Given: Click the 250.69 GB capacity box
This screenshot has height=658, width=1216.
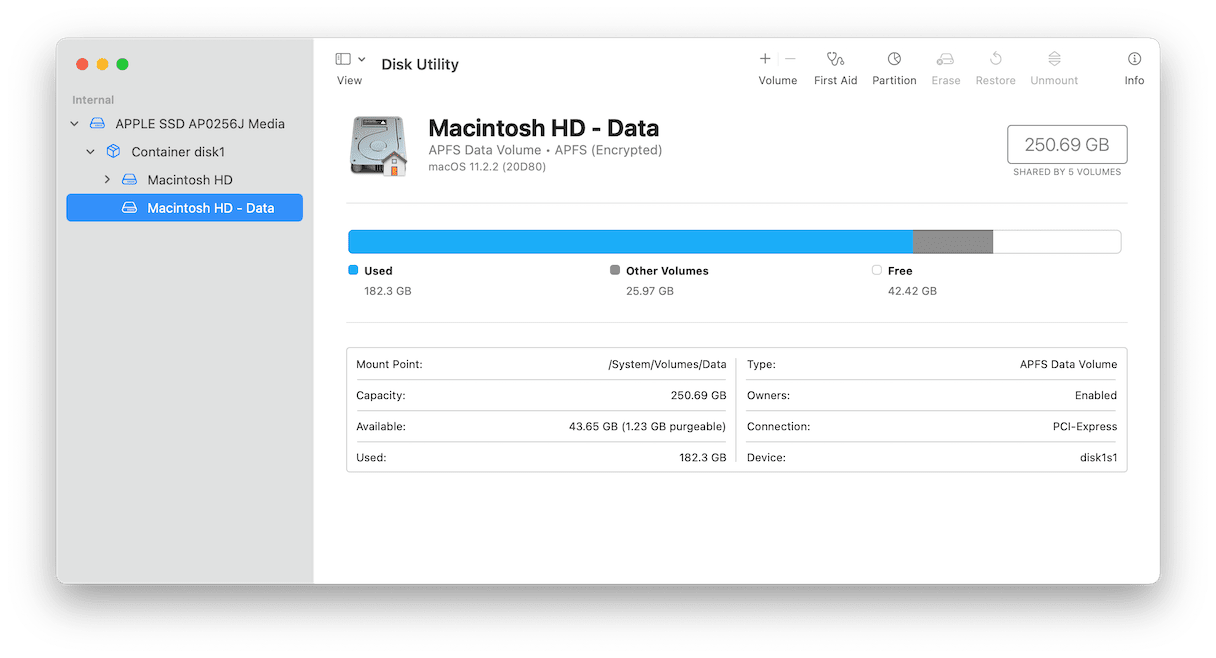Looking at the screenshot, I should pyautogui.click(x=1067, y=145).
